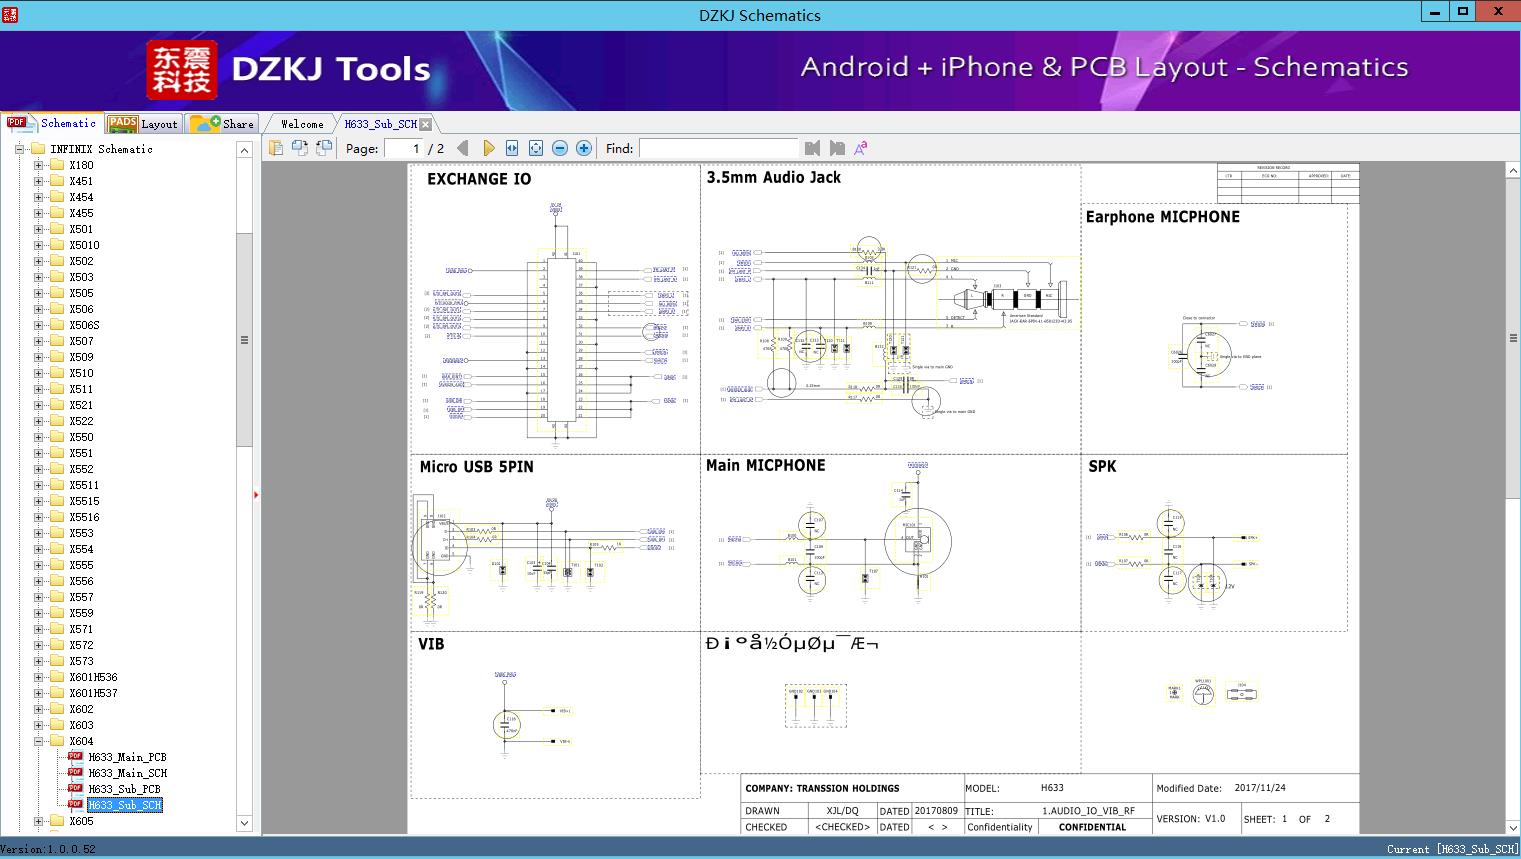
Task: Click the DZKJ app icon in title bar
Action: tap(11, 14)
